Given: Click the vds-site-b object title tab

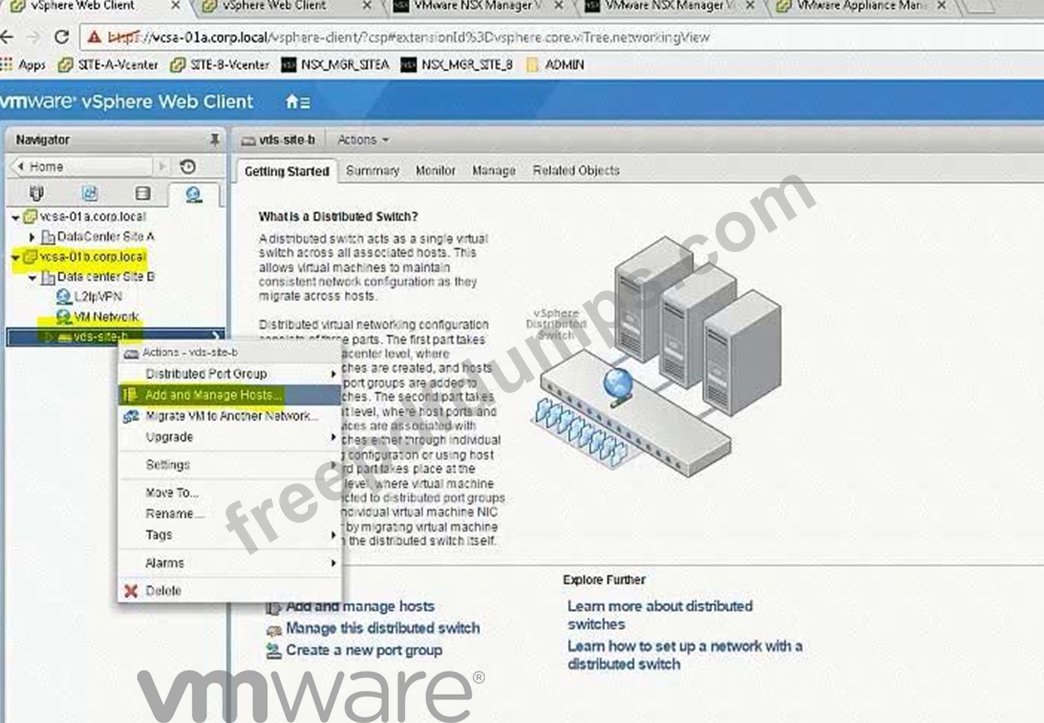Looking at the screenshot, I should pyautogui.click(x=279, y=140).
